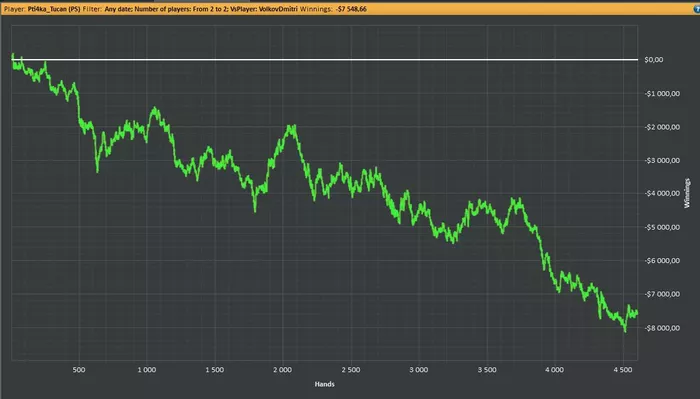Image resolution: width=700 pixels, height=399 pixels.
Task: Click the -$3 000,00 axis label
Action: pyautogui.click(x=662, y=161)
